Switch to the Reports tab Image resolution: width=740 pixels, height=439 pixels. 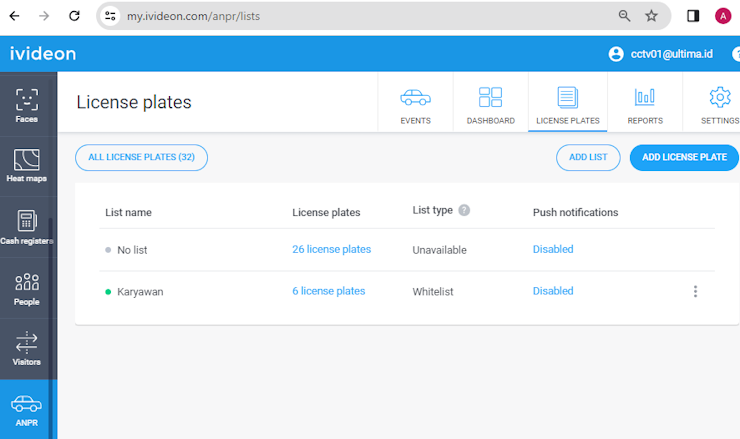[645, 105]
